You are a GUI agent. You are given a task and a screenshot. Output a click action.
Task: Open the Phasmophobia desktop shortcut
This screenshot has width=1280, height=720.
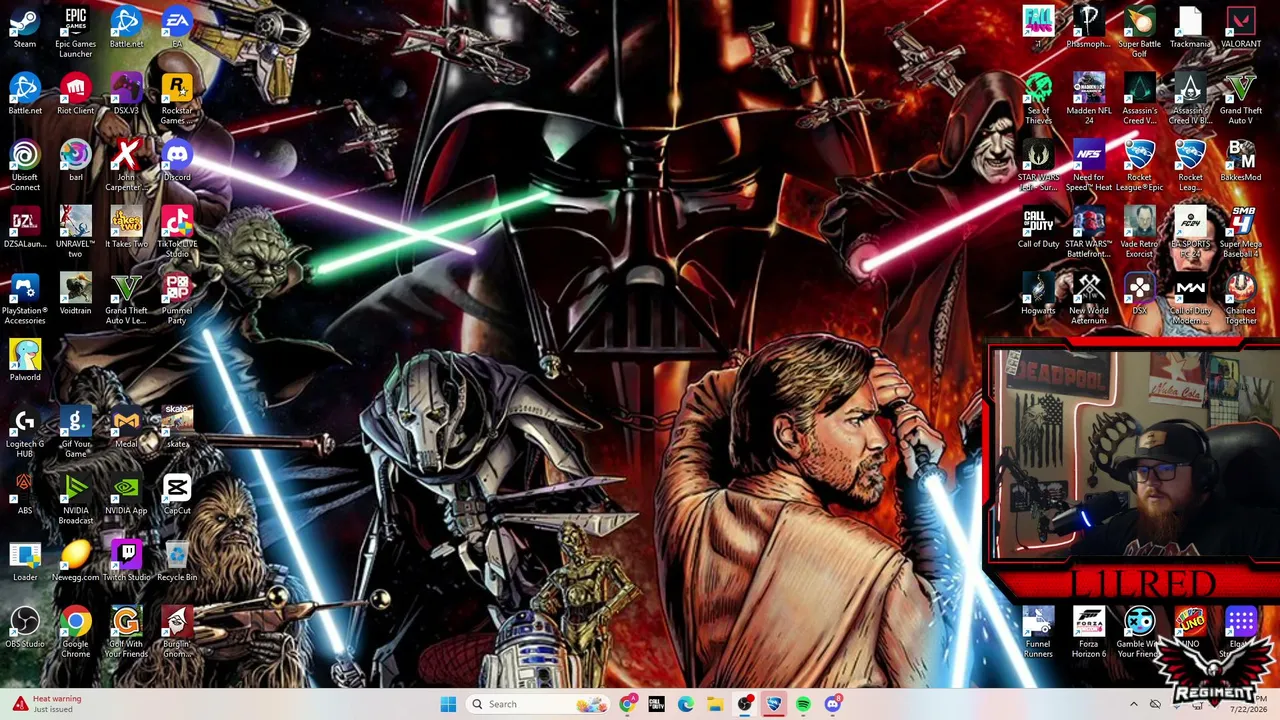pyautogui.click(x=1089, y=28)
